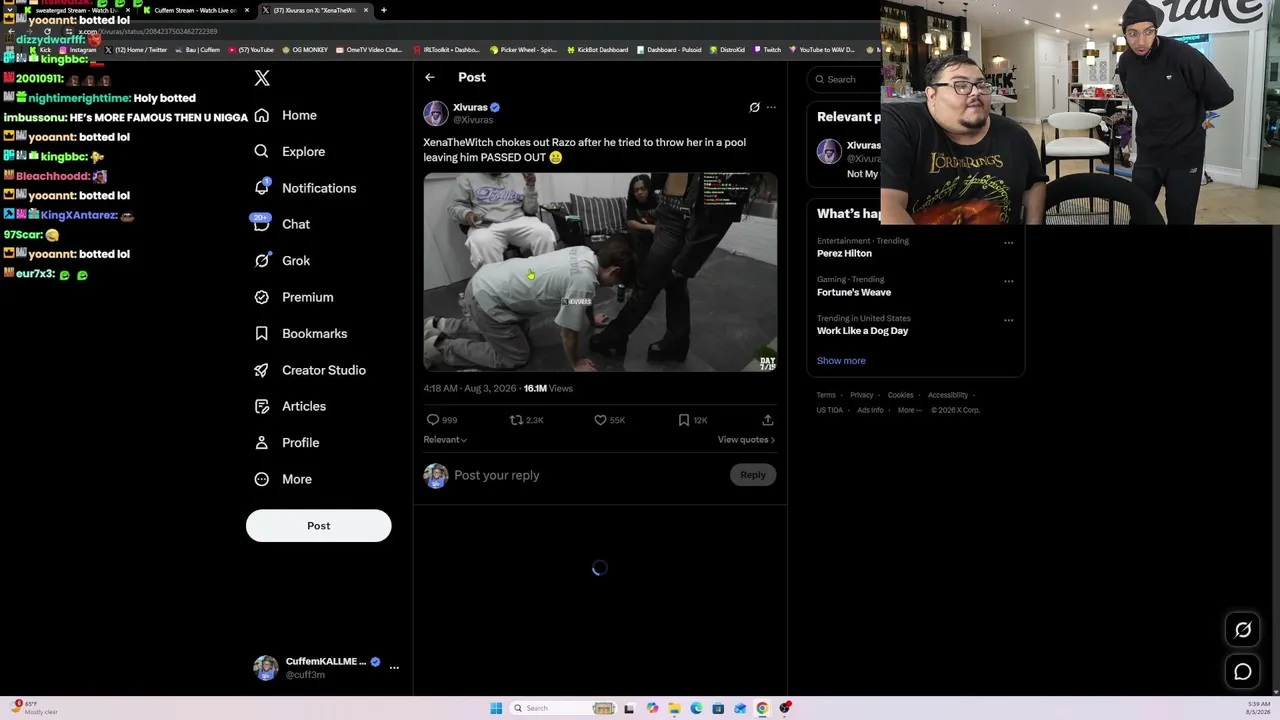Open the post's three-dot more menu
The height and width of the screenshot is (720, 1280).
tap(771, 107)
